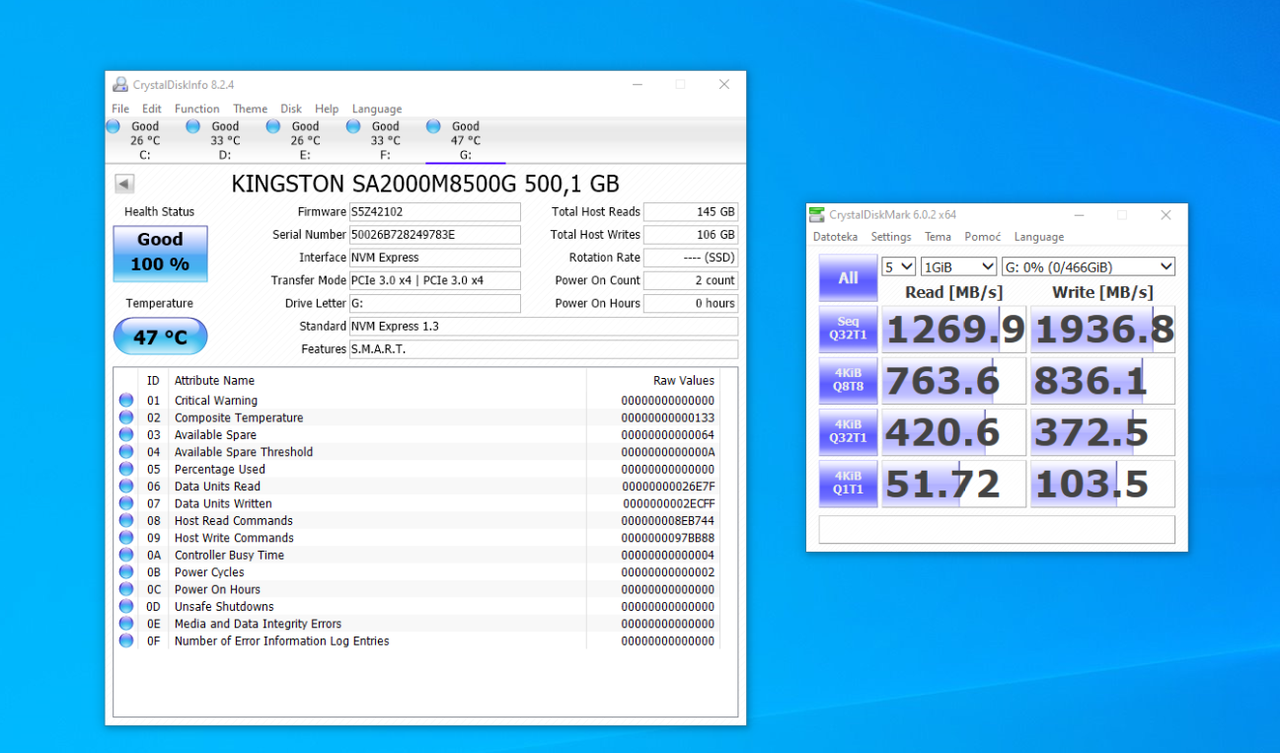This screenshot has width=1280, height=753.
Task: Click status orb for Power Cycles row
Action: (126, 572)
